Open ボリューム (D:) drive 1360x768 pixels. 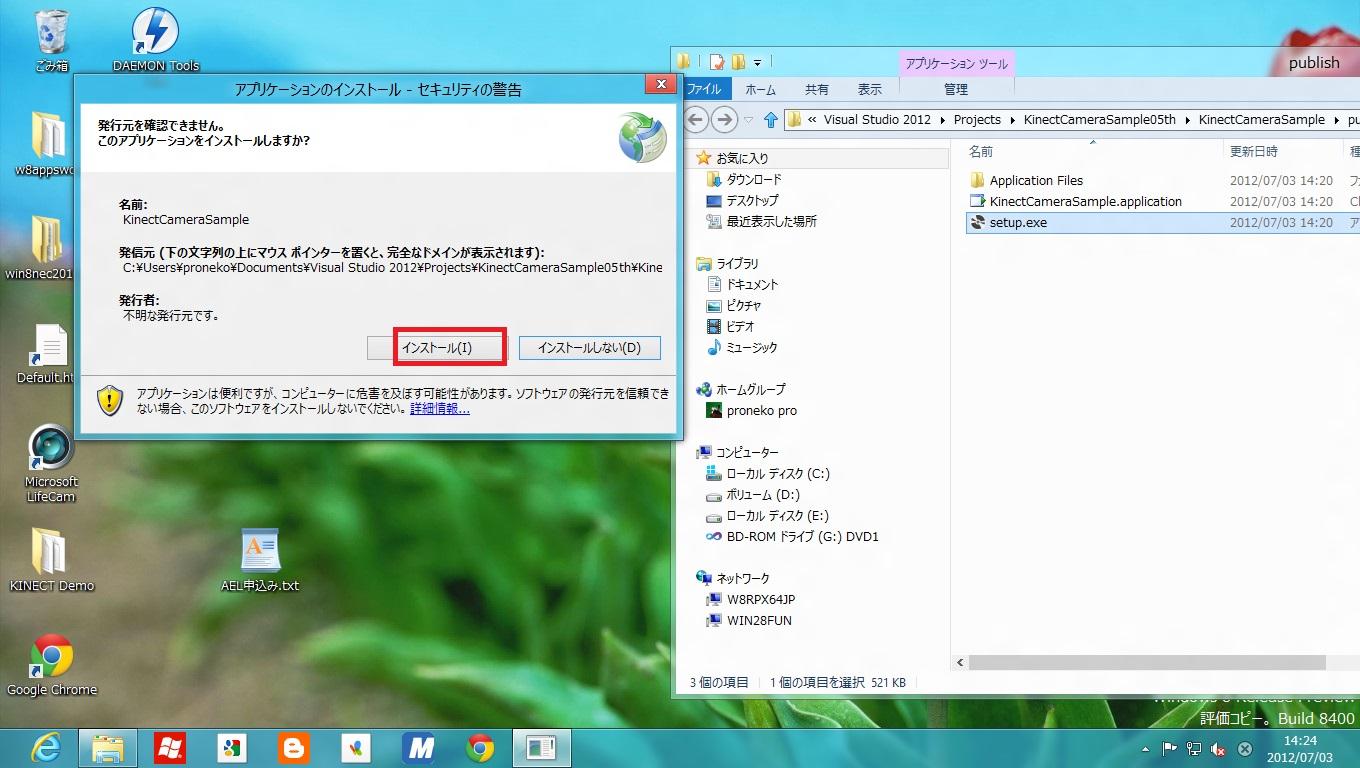(x=763, y=494)
